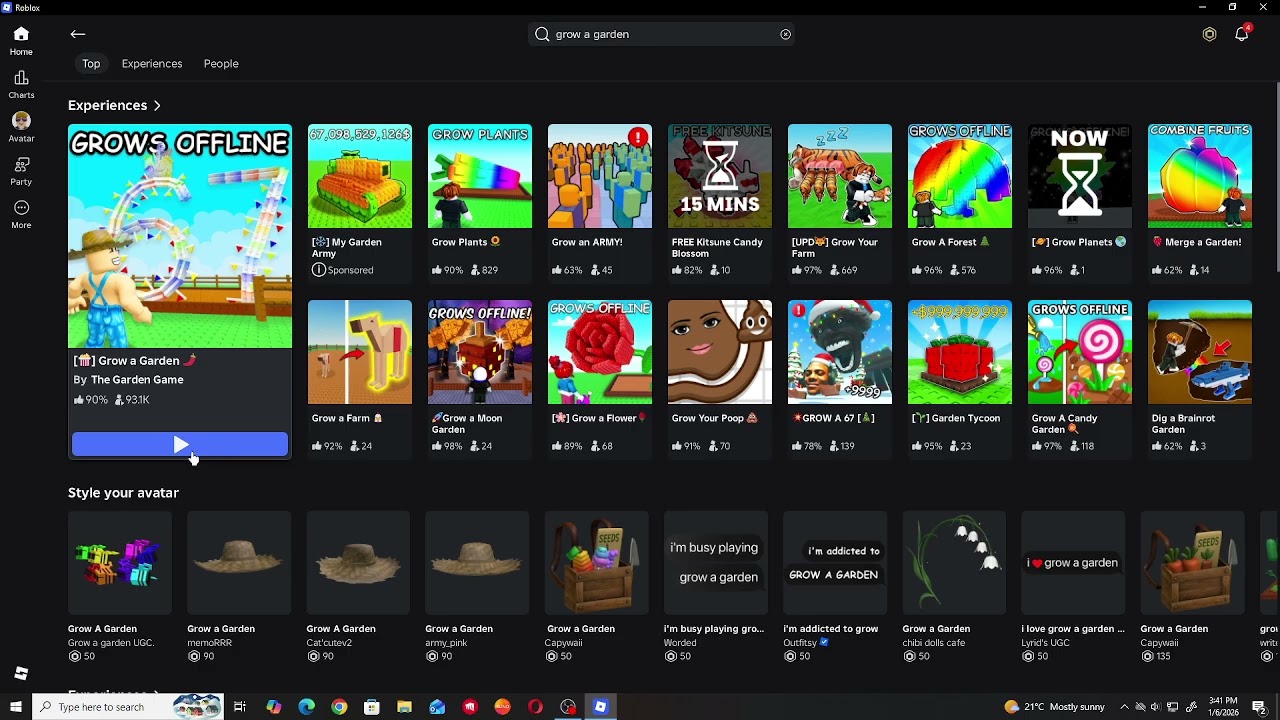The image size is (1280, 720).
Task: Open Task View on the taskbar
Action: [x=240, y=707]
